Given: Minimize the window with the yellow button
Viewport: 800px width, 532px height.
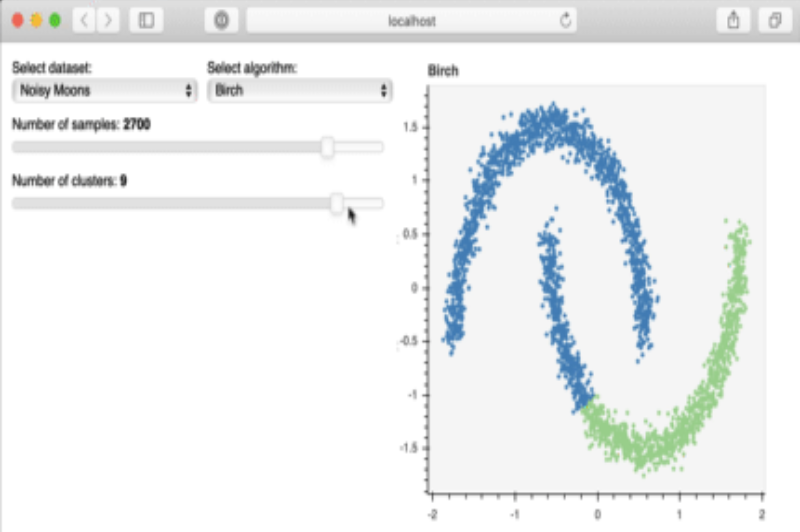Looking at the screenshot, I should click(36, 20).
